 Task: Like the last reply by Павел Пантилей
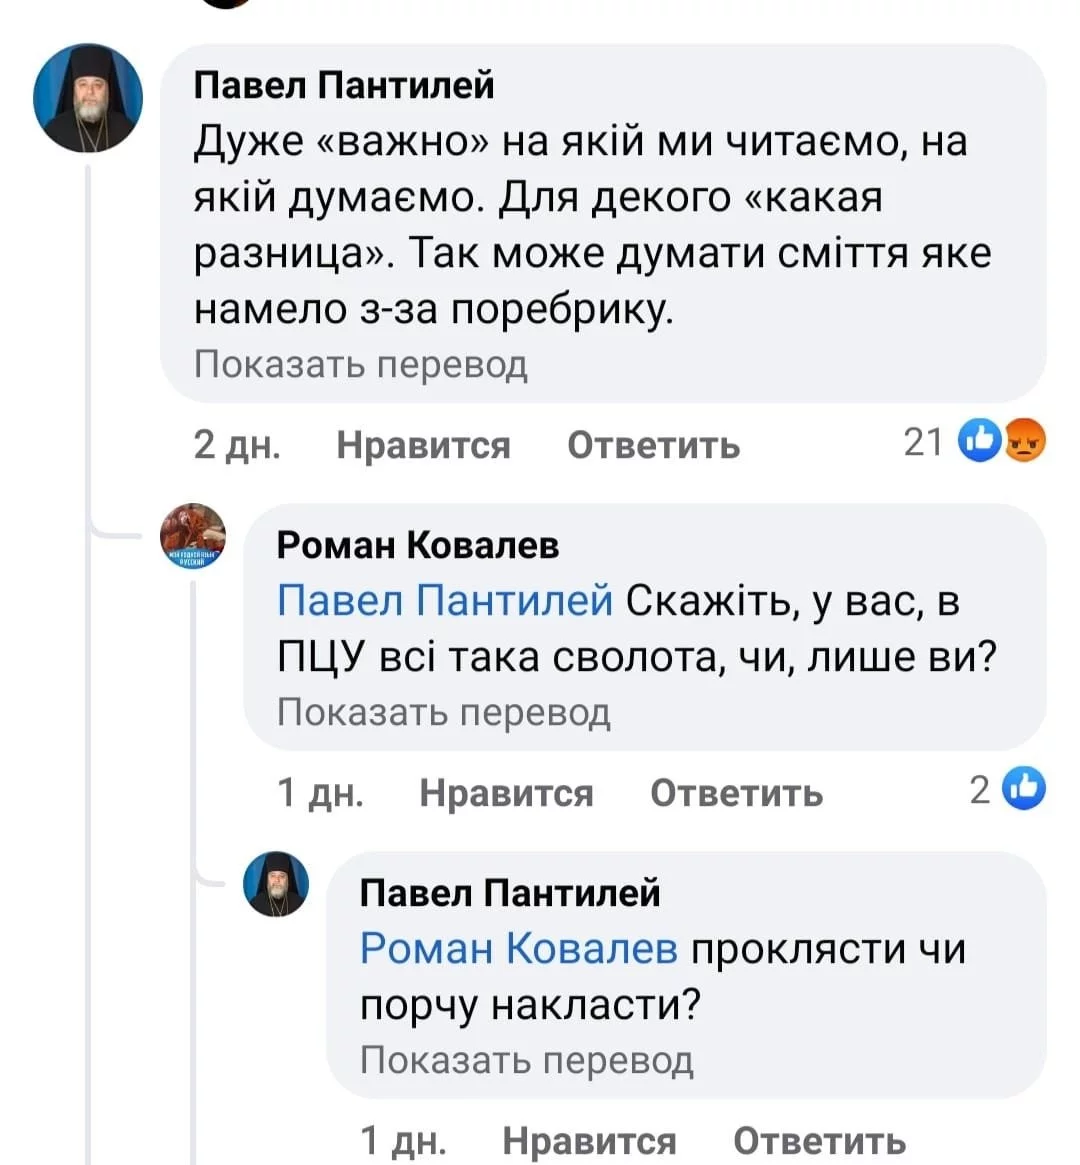click(589, 1140)
